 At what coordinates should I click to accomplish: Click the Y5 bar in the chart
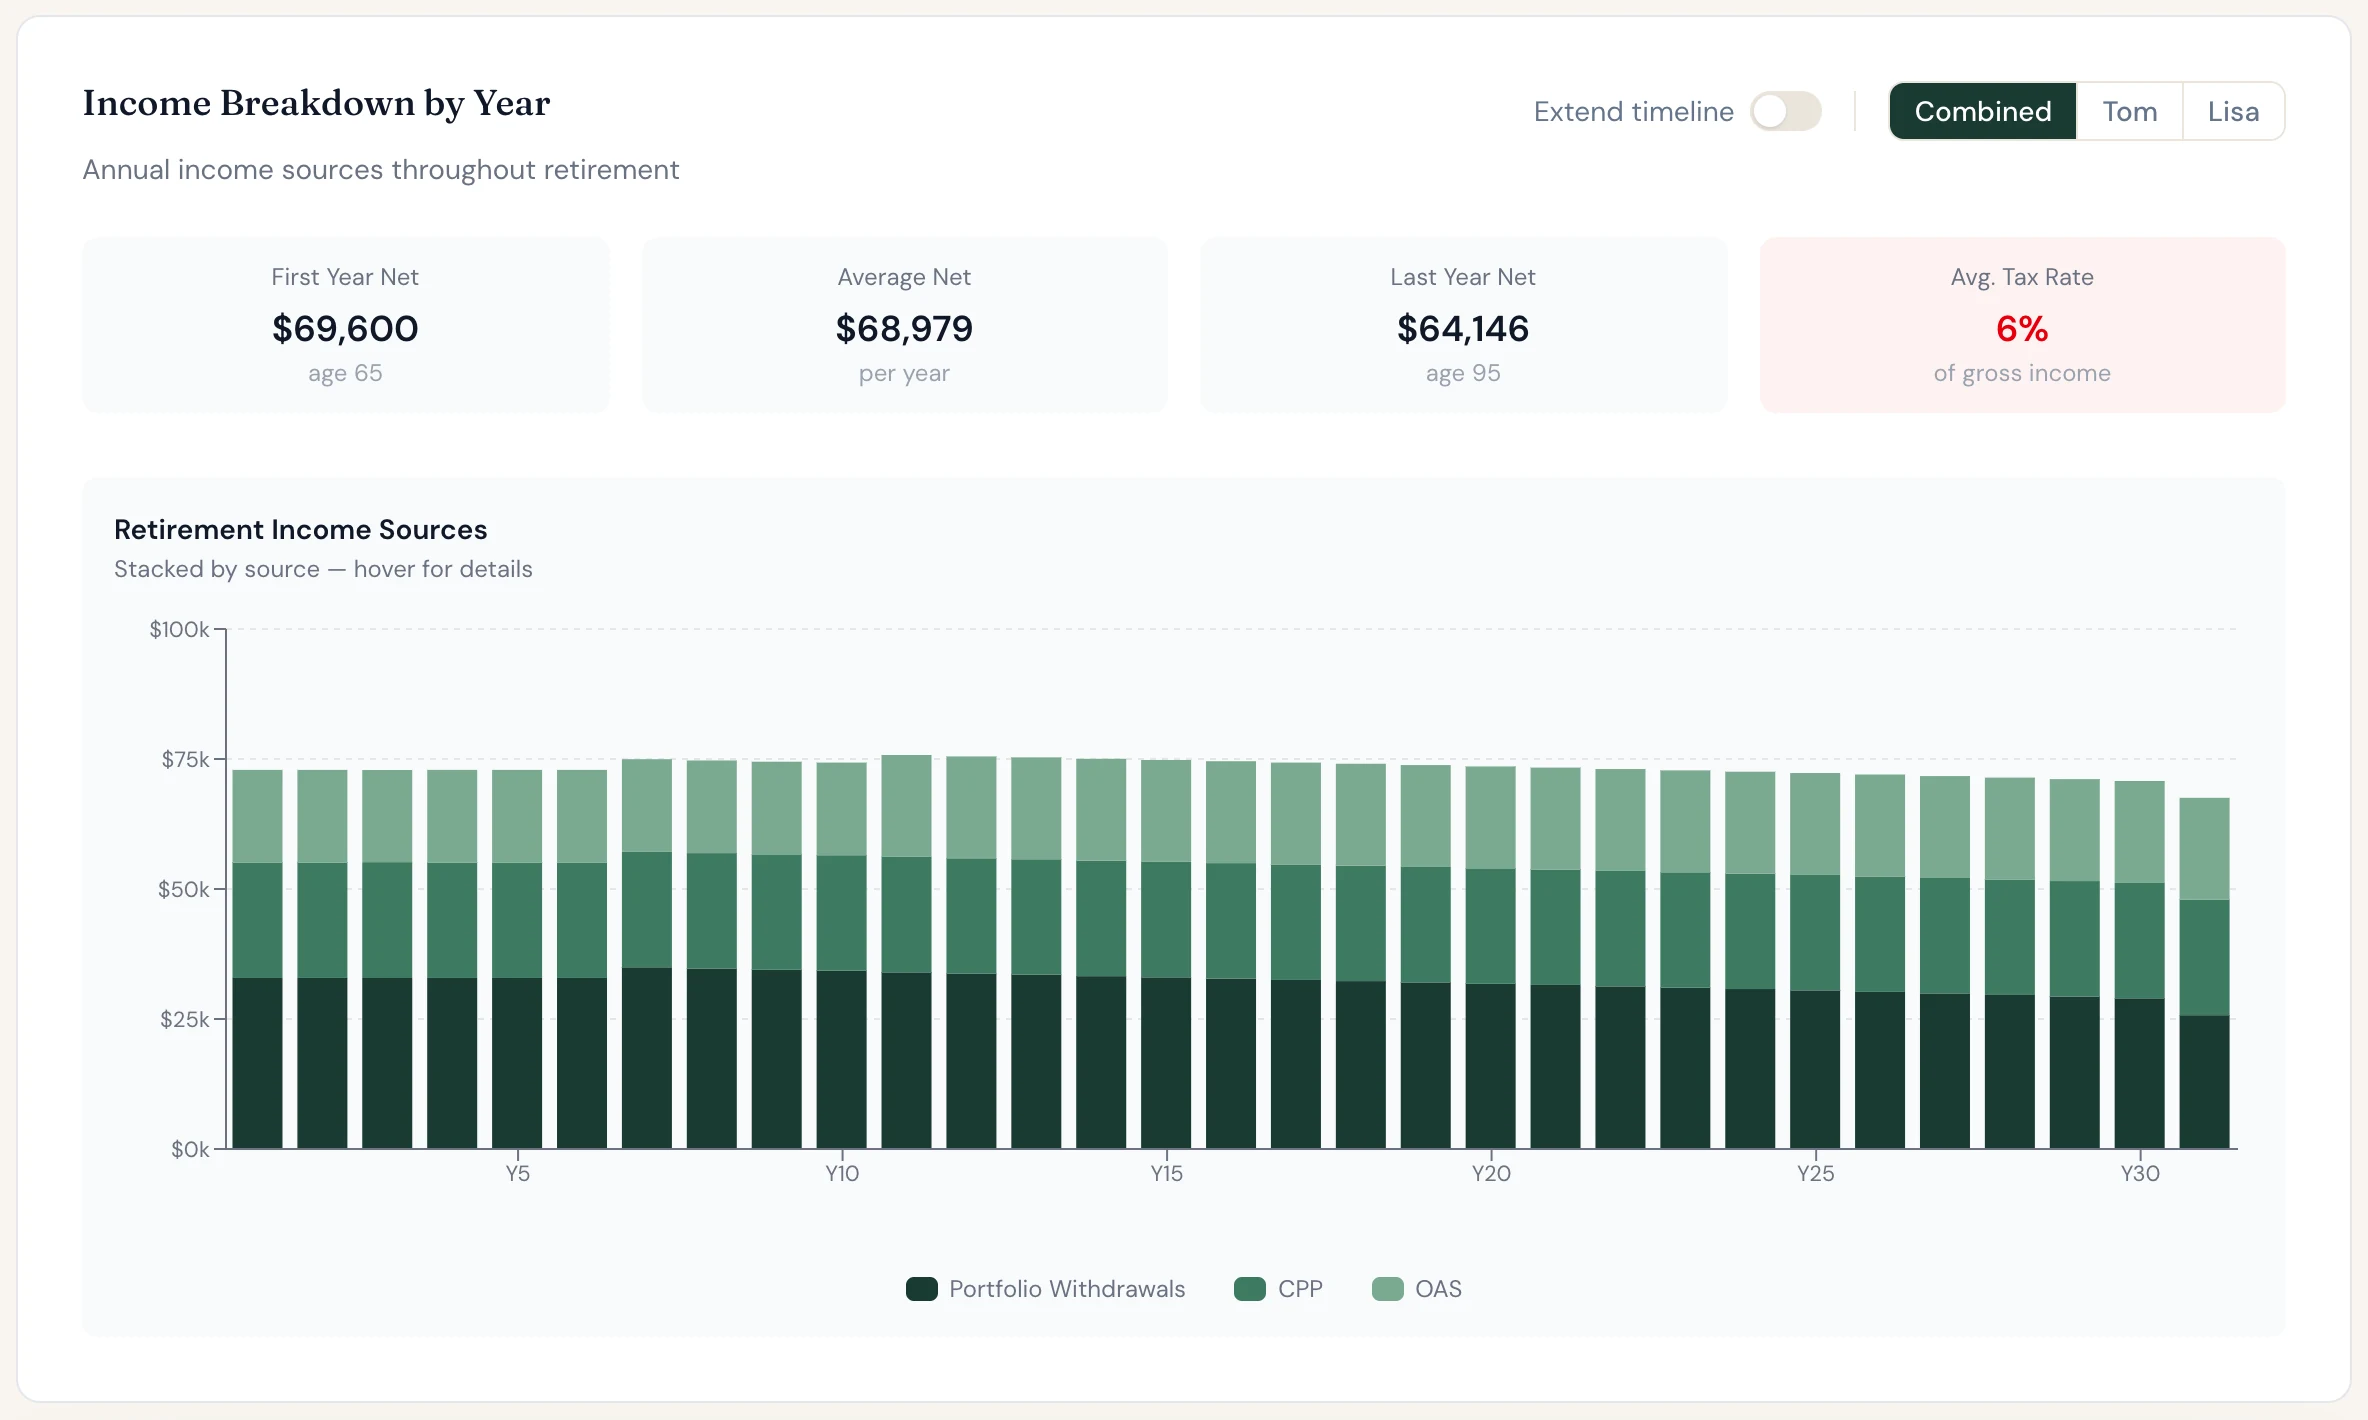coord(517,959)
